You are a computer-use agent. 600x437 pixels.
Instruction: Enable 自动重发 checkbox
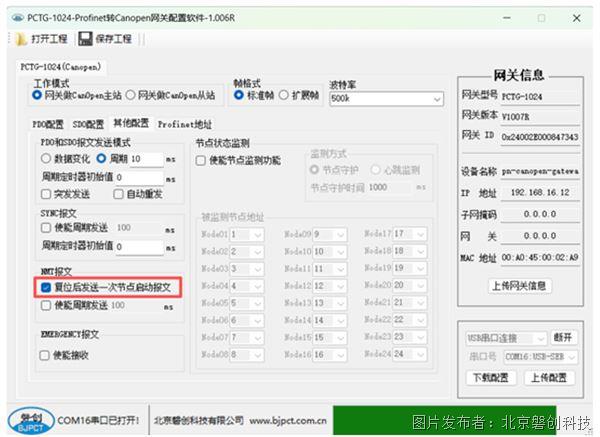[x=118, y=194]
